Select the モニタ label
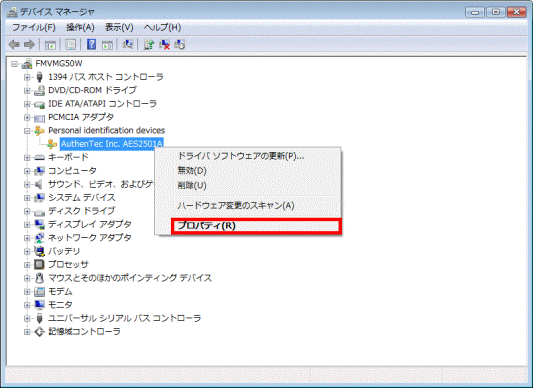The height and width of the screenshot is (388, 533). (x=60, y=305)
